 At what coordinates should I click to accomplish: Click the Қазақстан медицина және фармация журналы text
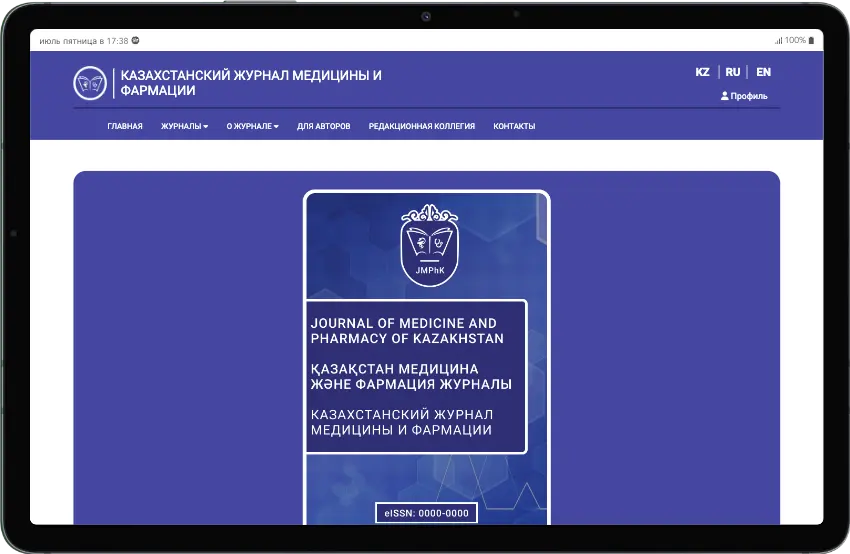(x=411, y=377)
